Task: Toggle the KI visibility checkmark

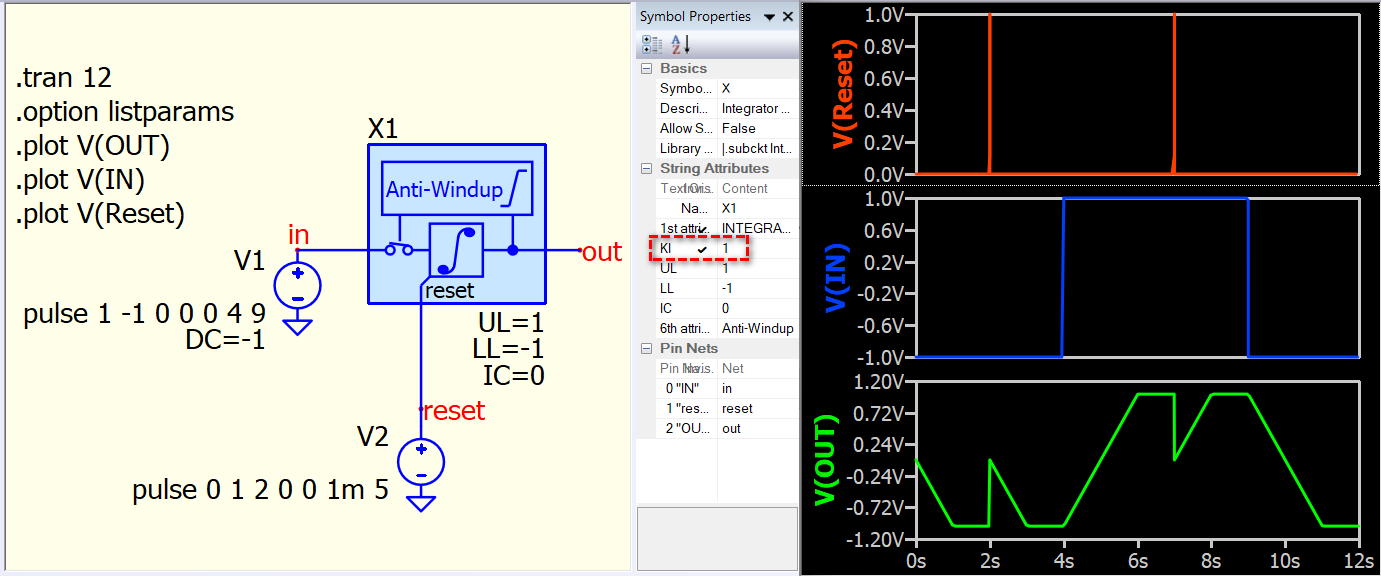Action: pos(702,248)
